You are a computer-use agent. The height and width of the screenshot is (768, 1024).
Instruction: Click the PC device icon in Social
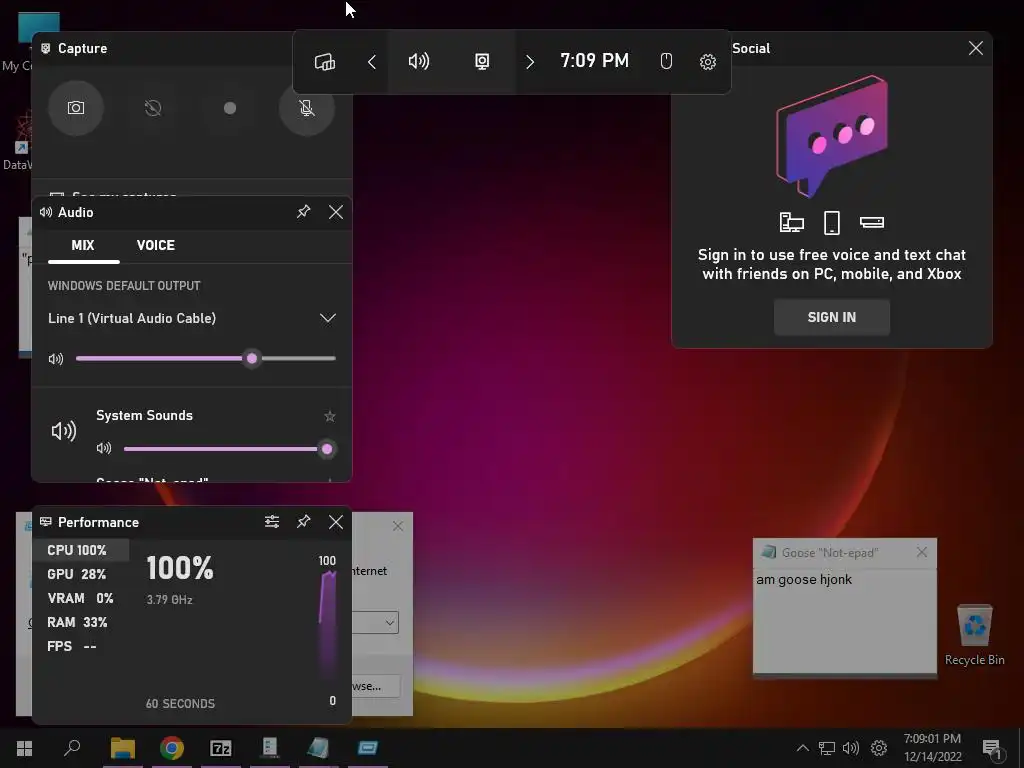pos(792,223)
